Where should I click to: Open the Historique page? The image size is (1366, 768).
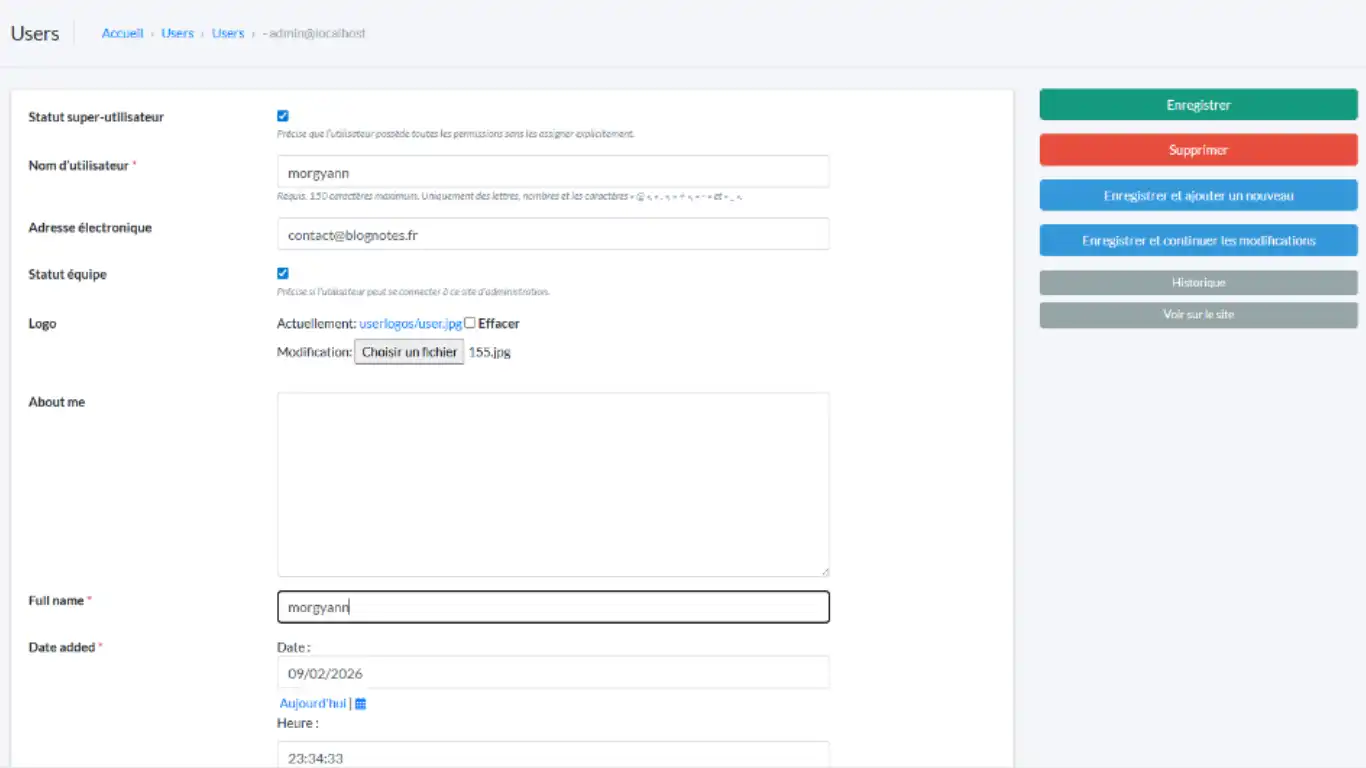(1198, 283)
